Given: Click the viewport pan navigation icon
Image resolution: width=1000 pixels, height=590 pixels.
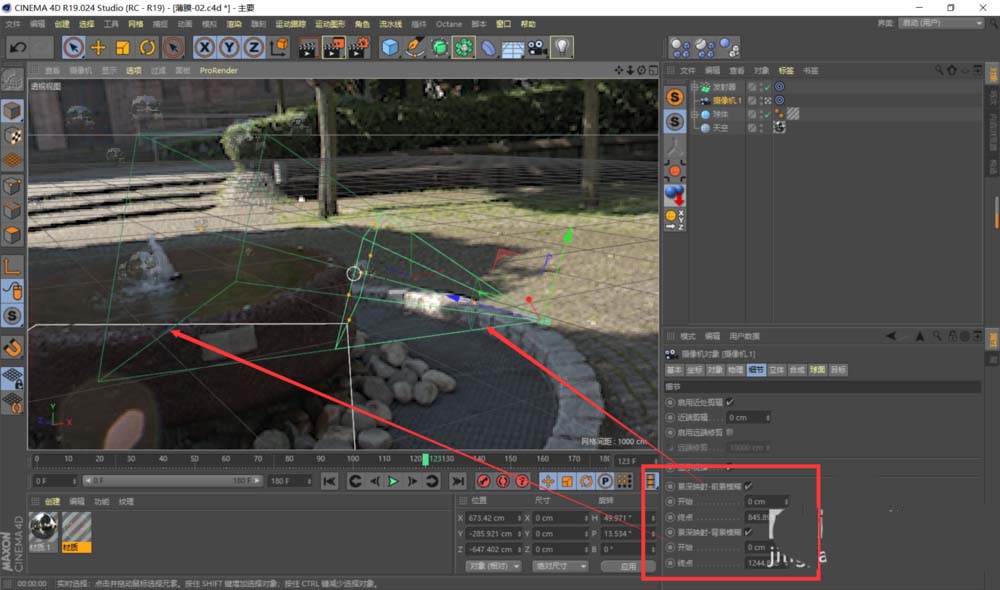Looking at the screenshot, I should pos(619,70).
